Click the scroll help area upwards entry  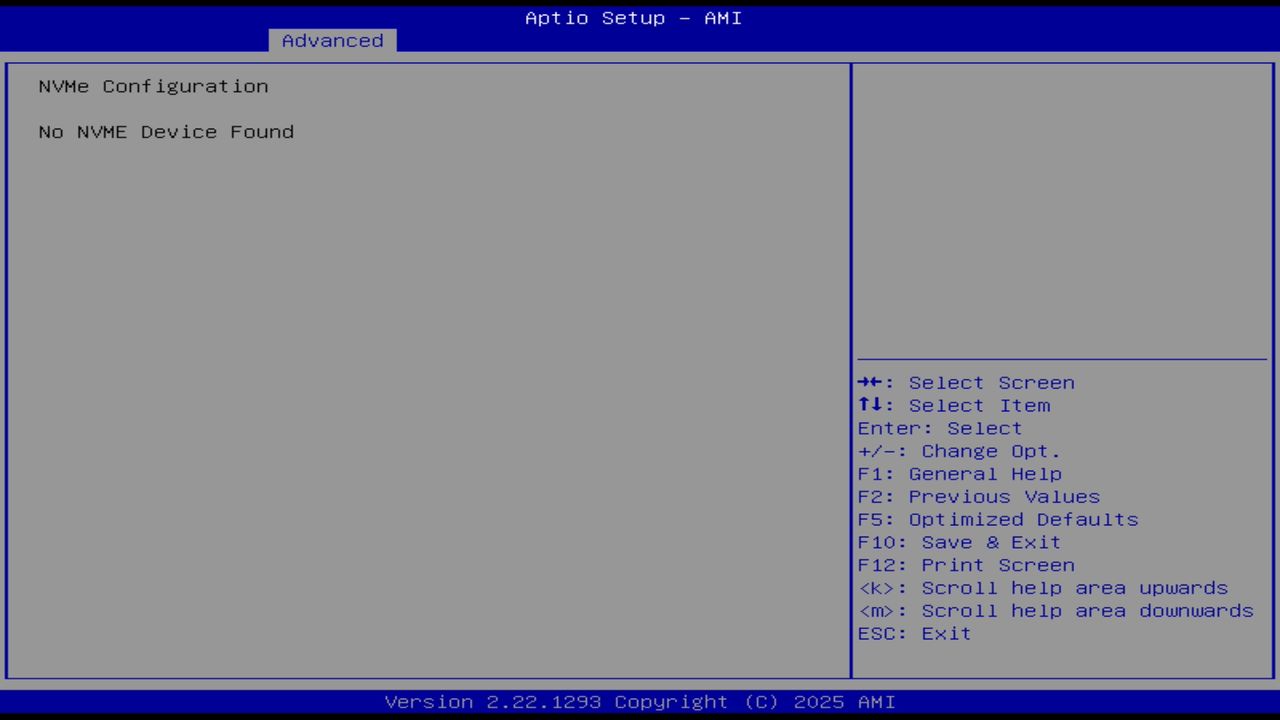pos(1043,588)
